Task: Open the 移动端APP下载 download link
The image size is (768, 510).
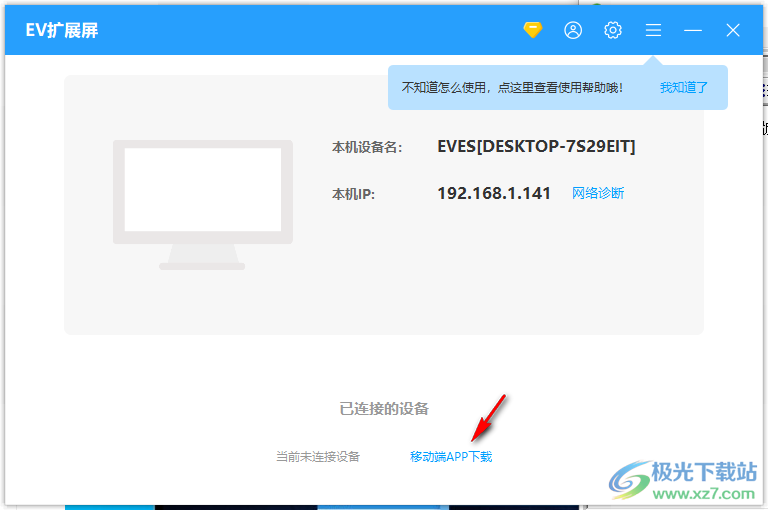Action: 451,457
